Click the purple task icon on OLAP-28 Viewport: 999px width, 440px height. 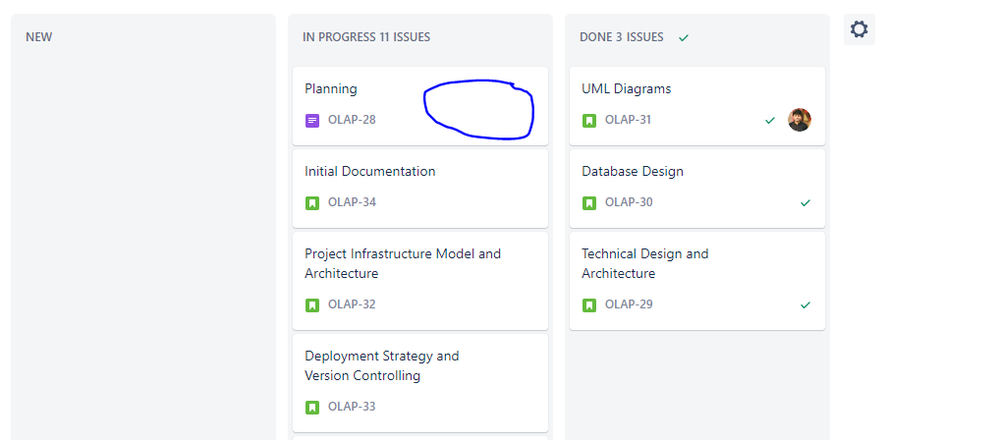312,120
